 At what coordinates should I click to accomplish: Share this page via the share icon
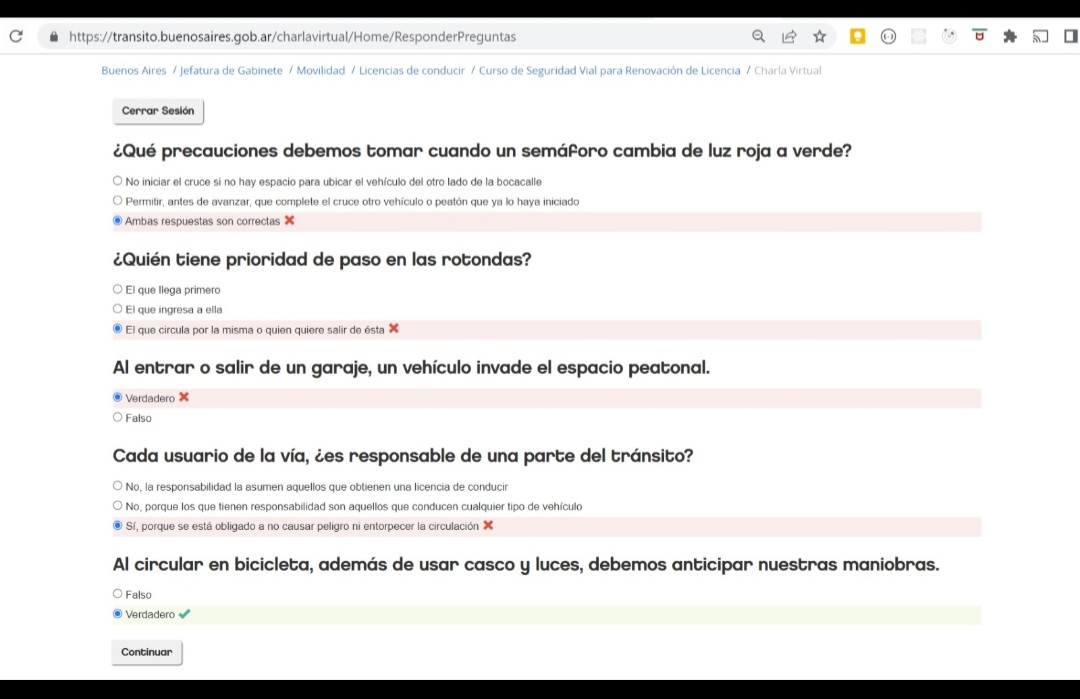pos(790,35)
